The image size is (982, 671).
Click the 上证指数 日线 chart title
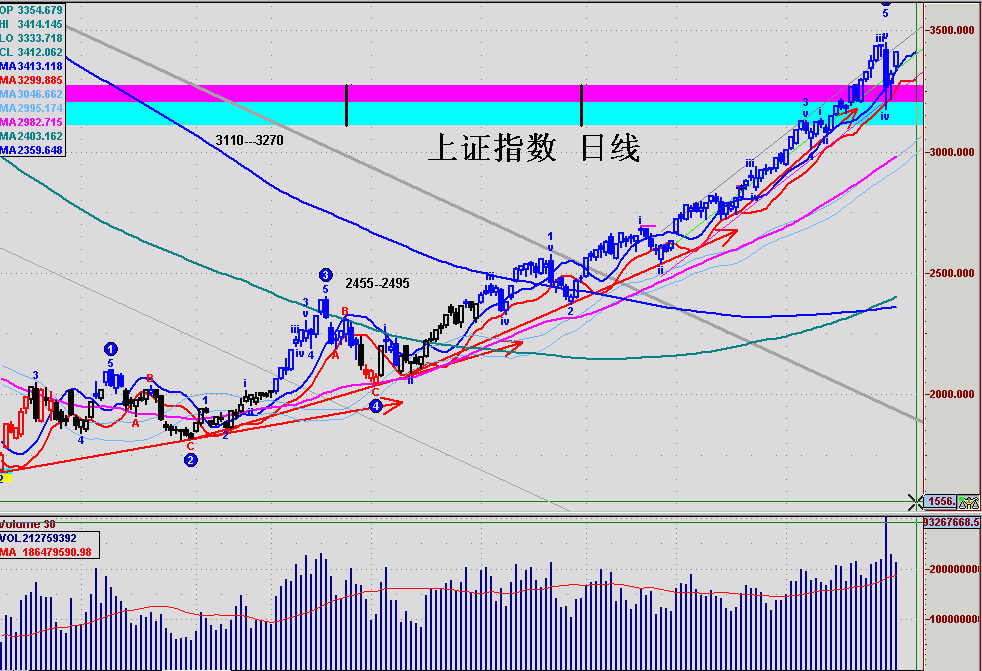click(x=534, y=148)
